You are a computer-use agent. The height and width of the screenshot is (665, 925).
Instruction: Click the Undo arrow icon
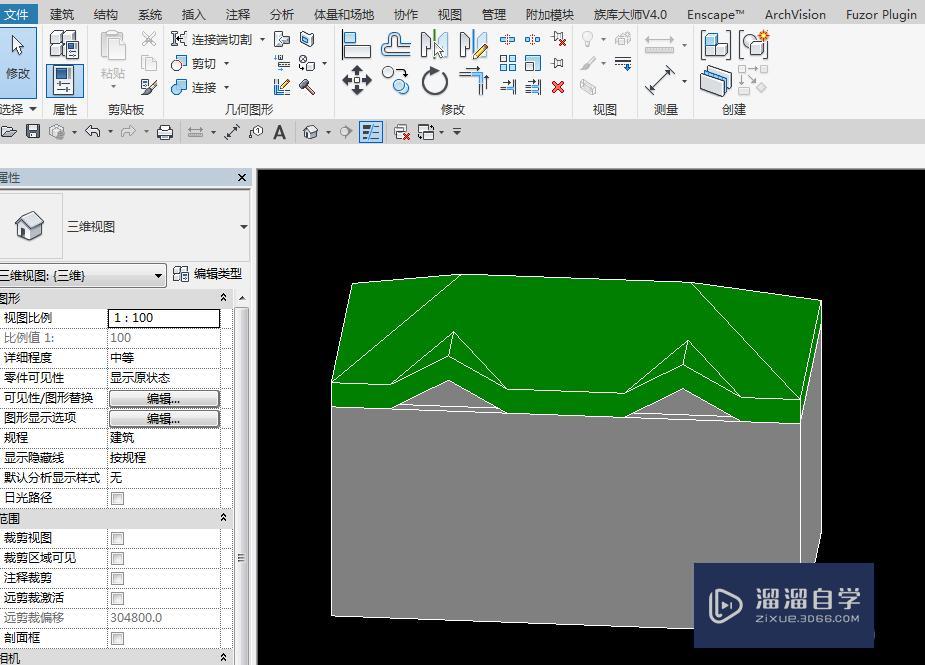pos(93,132)
